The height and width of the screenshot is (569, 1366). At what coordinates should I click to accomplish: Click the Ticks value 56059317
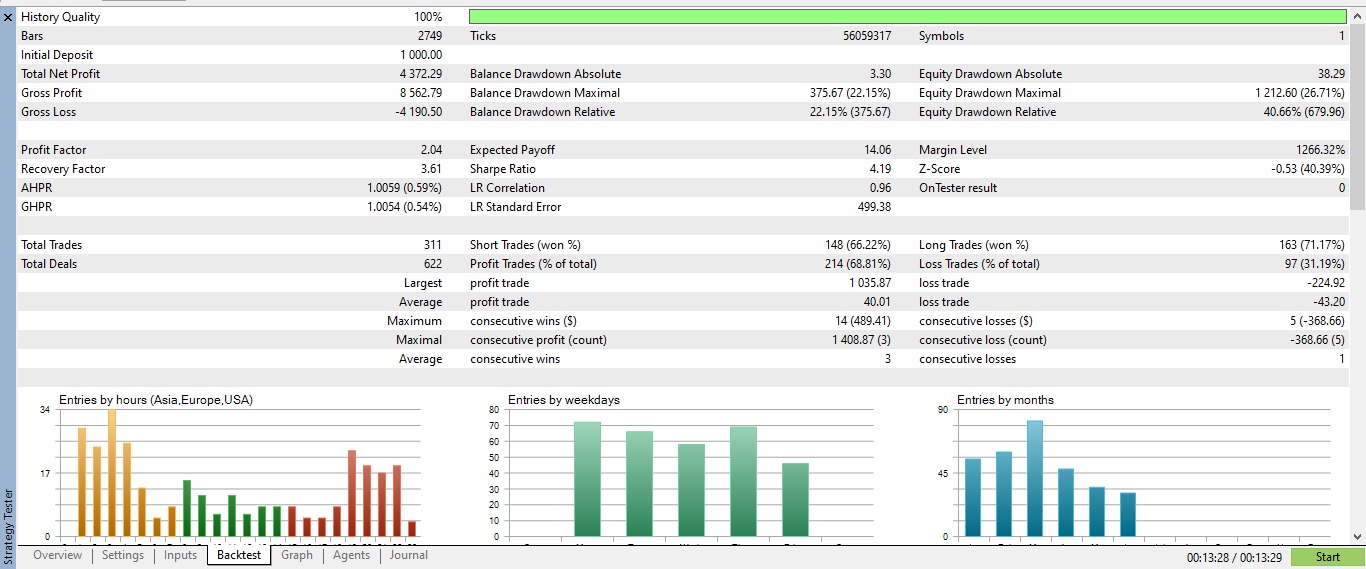coord(867,36)
